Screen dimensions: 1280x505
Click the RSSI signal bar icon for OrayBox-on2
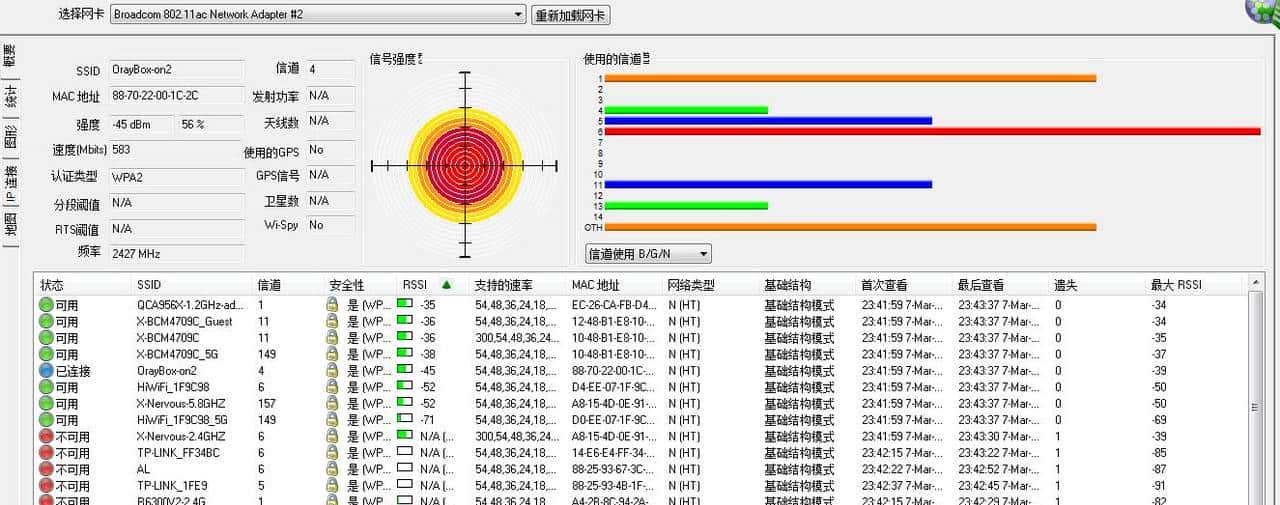pyautogui.click(x=405, y=371)
